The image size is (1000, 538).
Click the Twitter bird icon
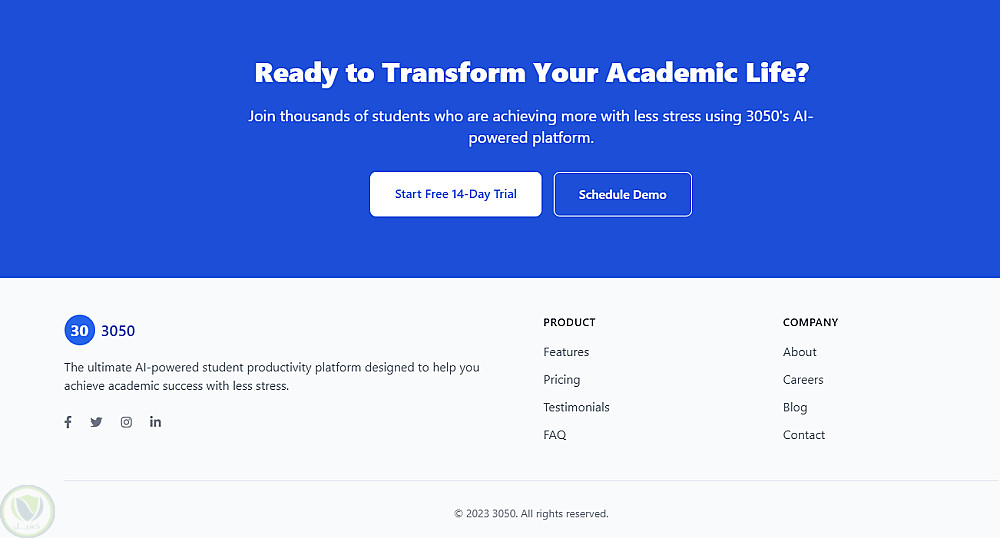point(96,422)
